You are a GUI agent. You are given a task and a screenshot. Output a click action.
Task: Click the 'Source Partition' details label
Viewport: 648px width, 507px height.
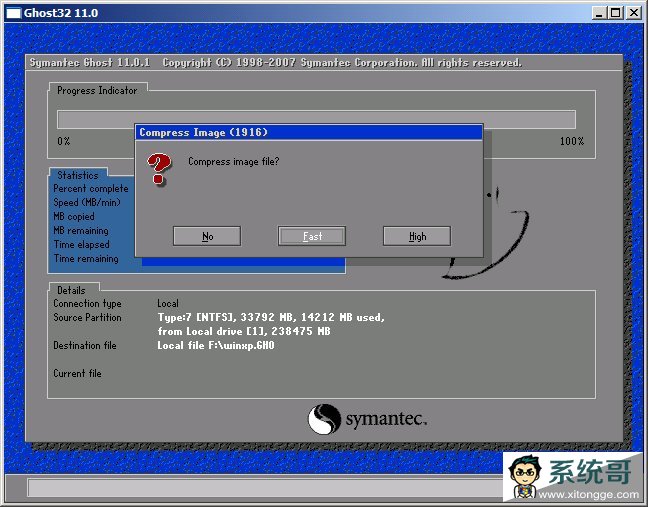tap(88, 318)
